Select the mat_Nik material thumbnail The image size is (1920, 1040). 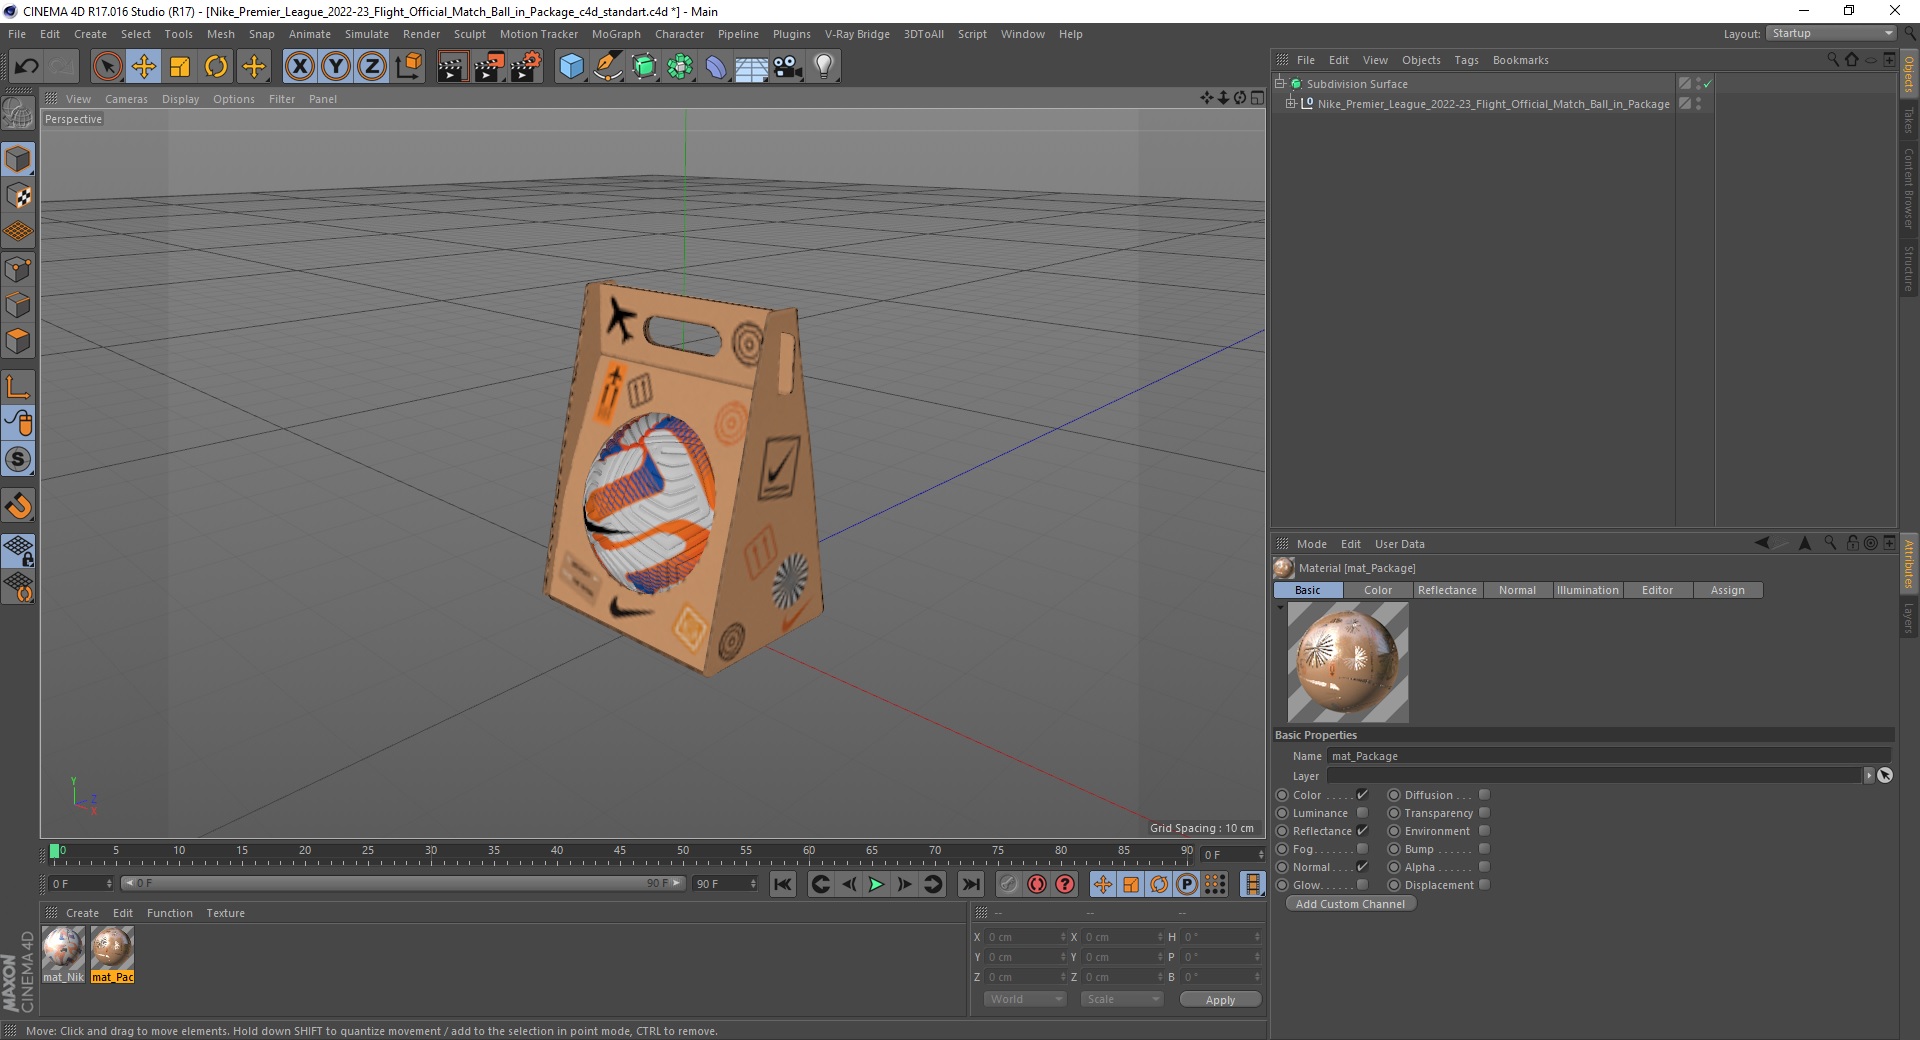(63, 949)
